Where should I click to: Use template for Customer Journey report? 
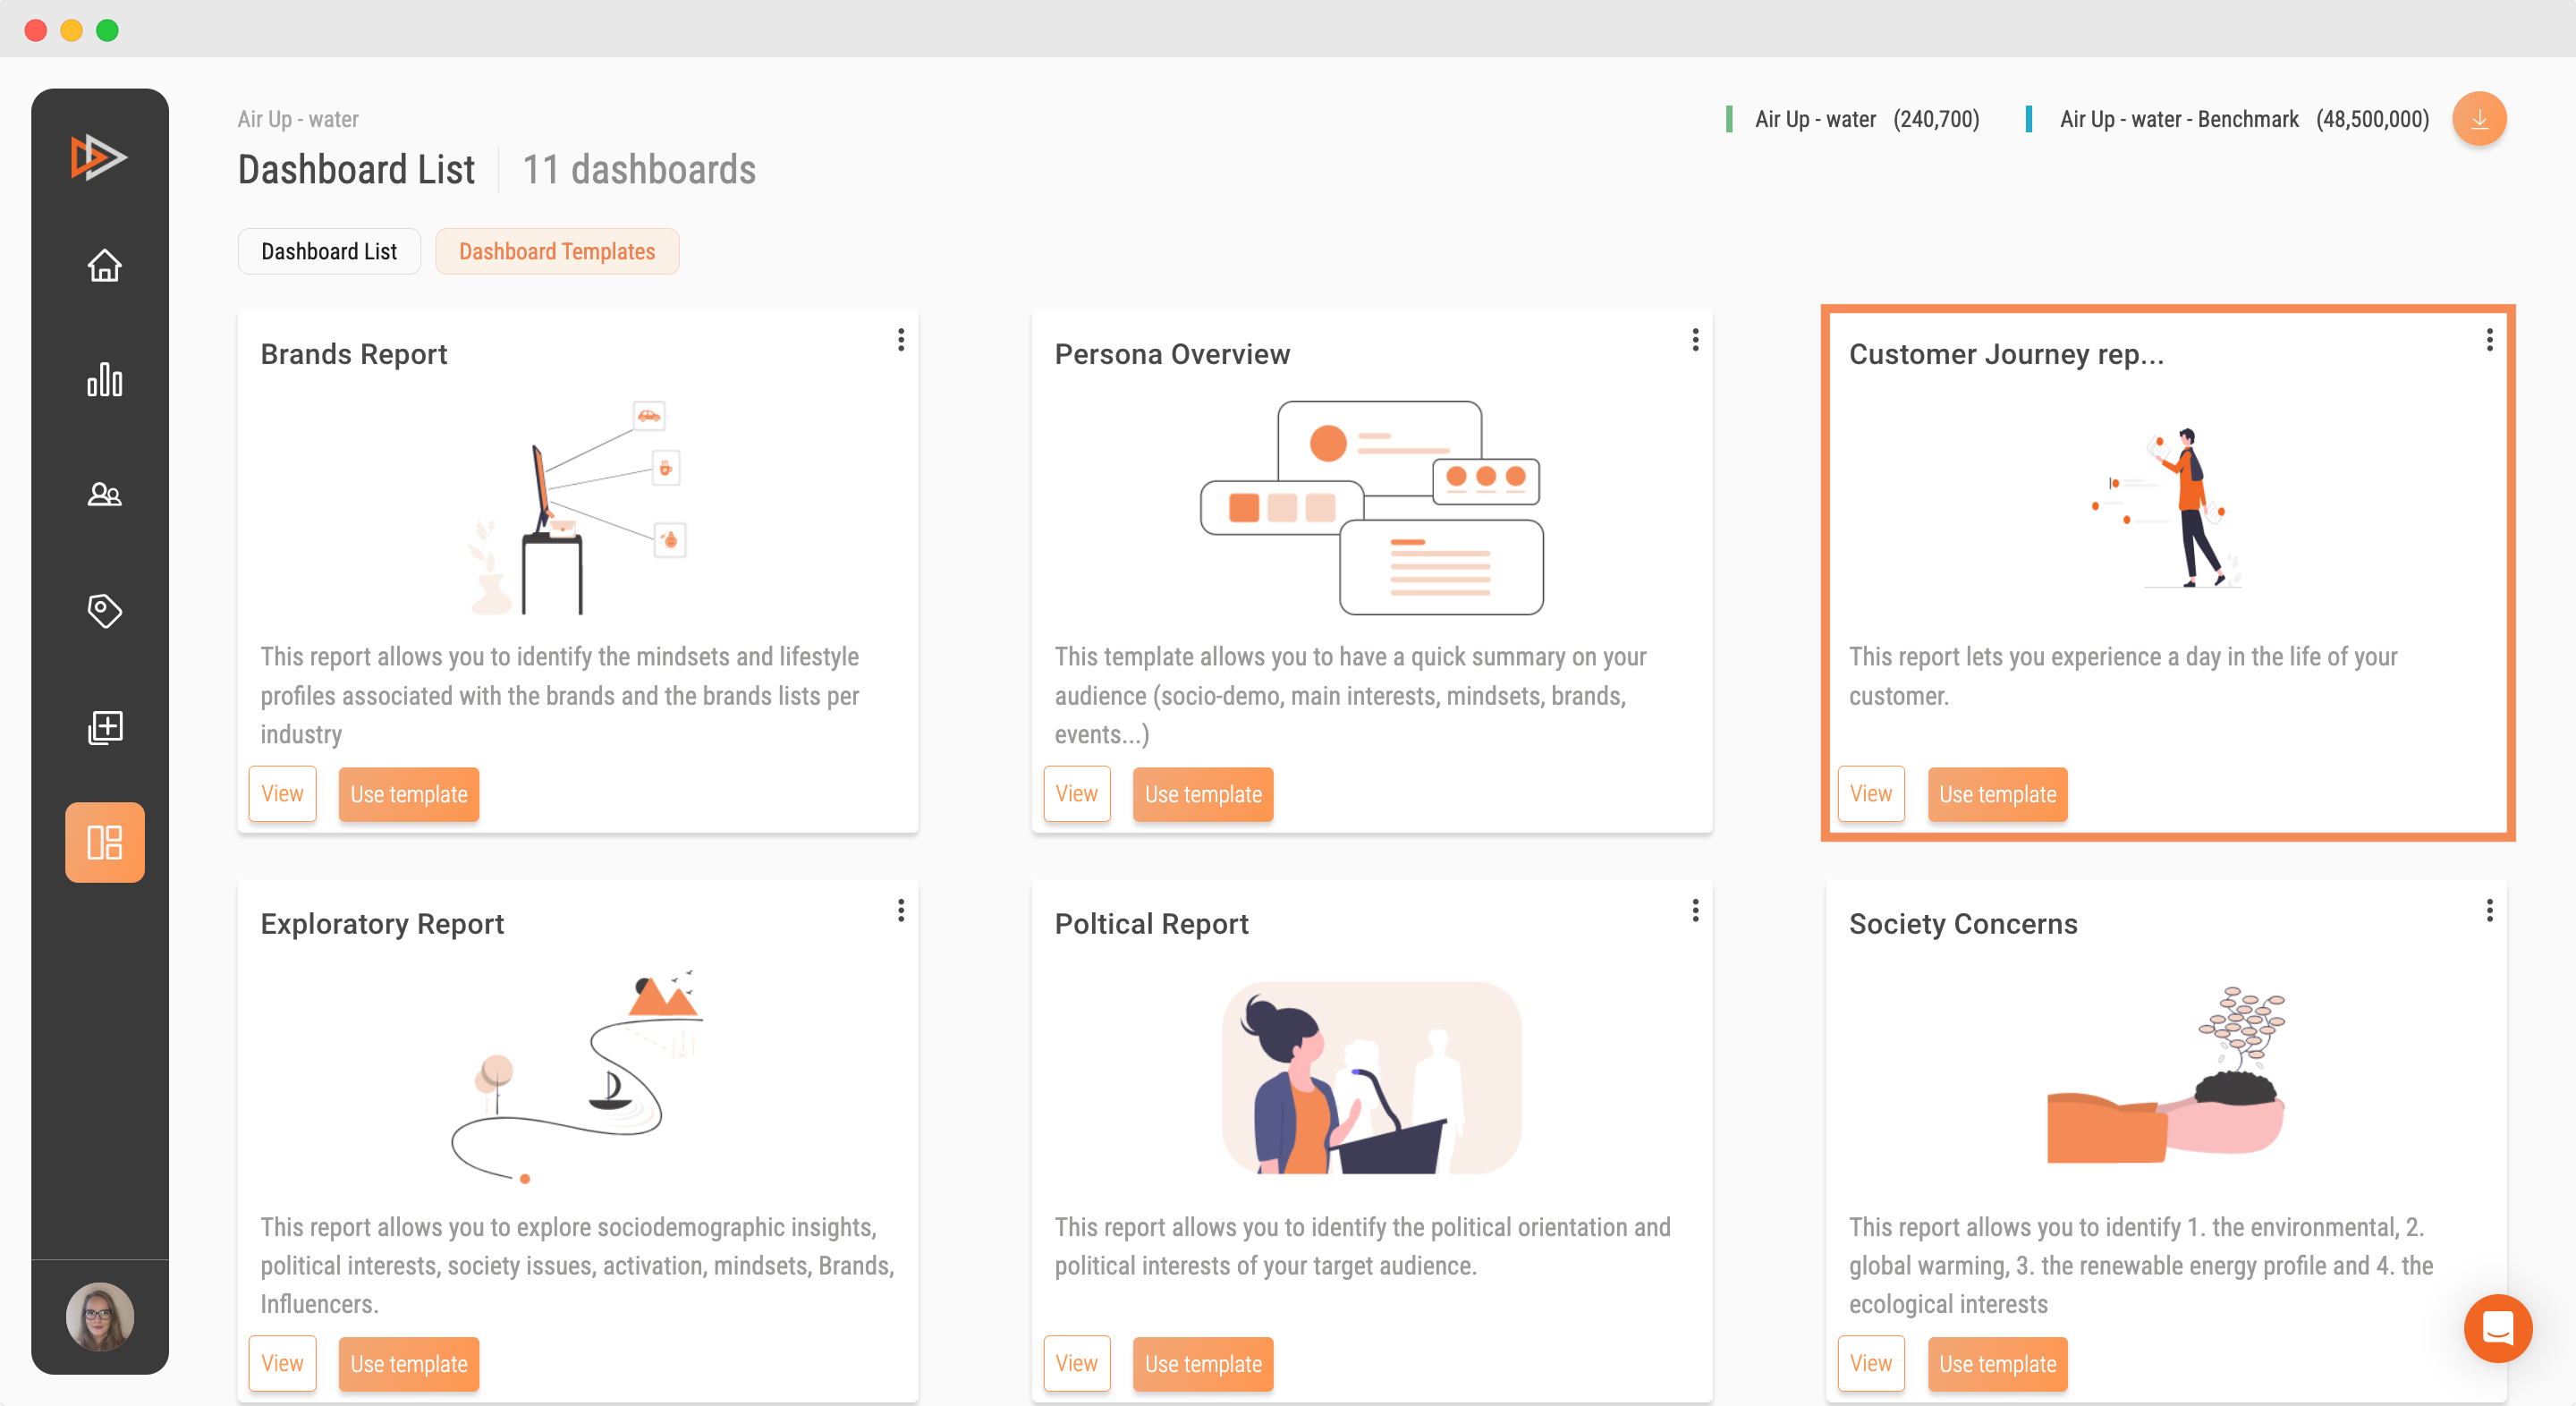(1996, 795)
